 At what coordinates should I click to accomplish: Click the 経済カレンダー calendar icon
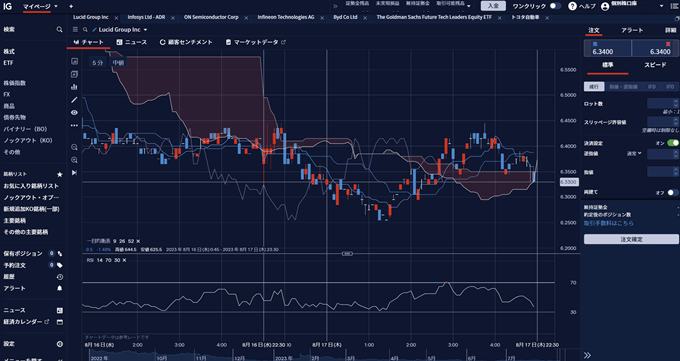point(60,322)
